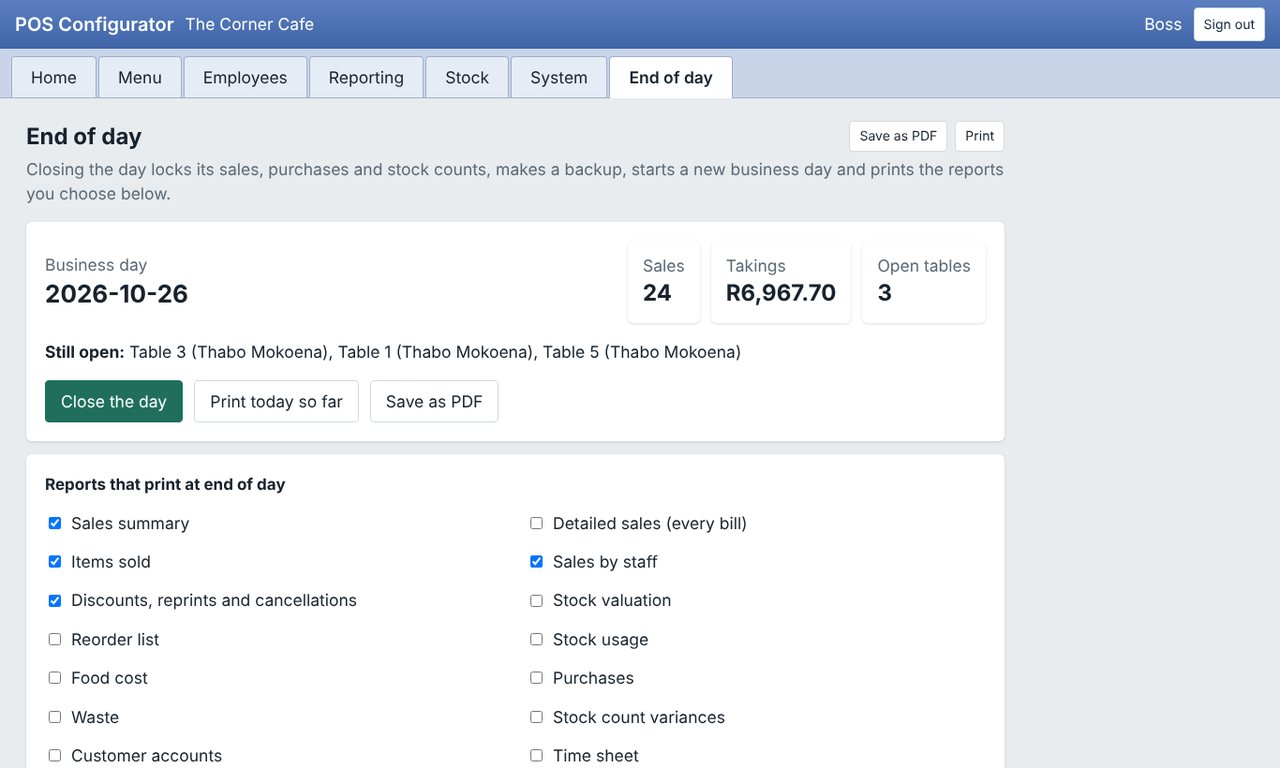Screen dimensions: 1280x768
Task: Enable Stock count variances report
Action: tap(537, 717)
